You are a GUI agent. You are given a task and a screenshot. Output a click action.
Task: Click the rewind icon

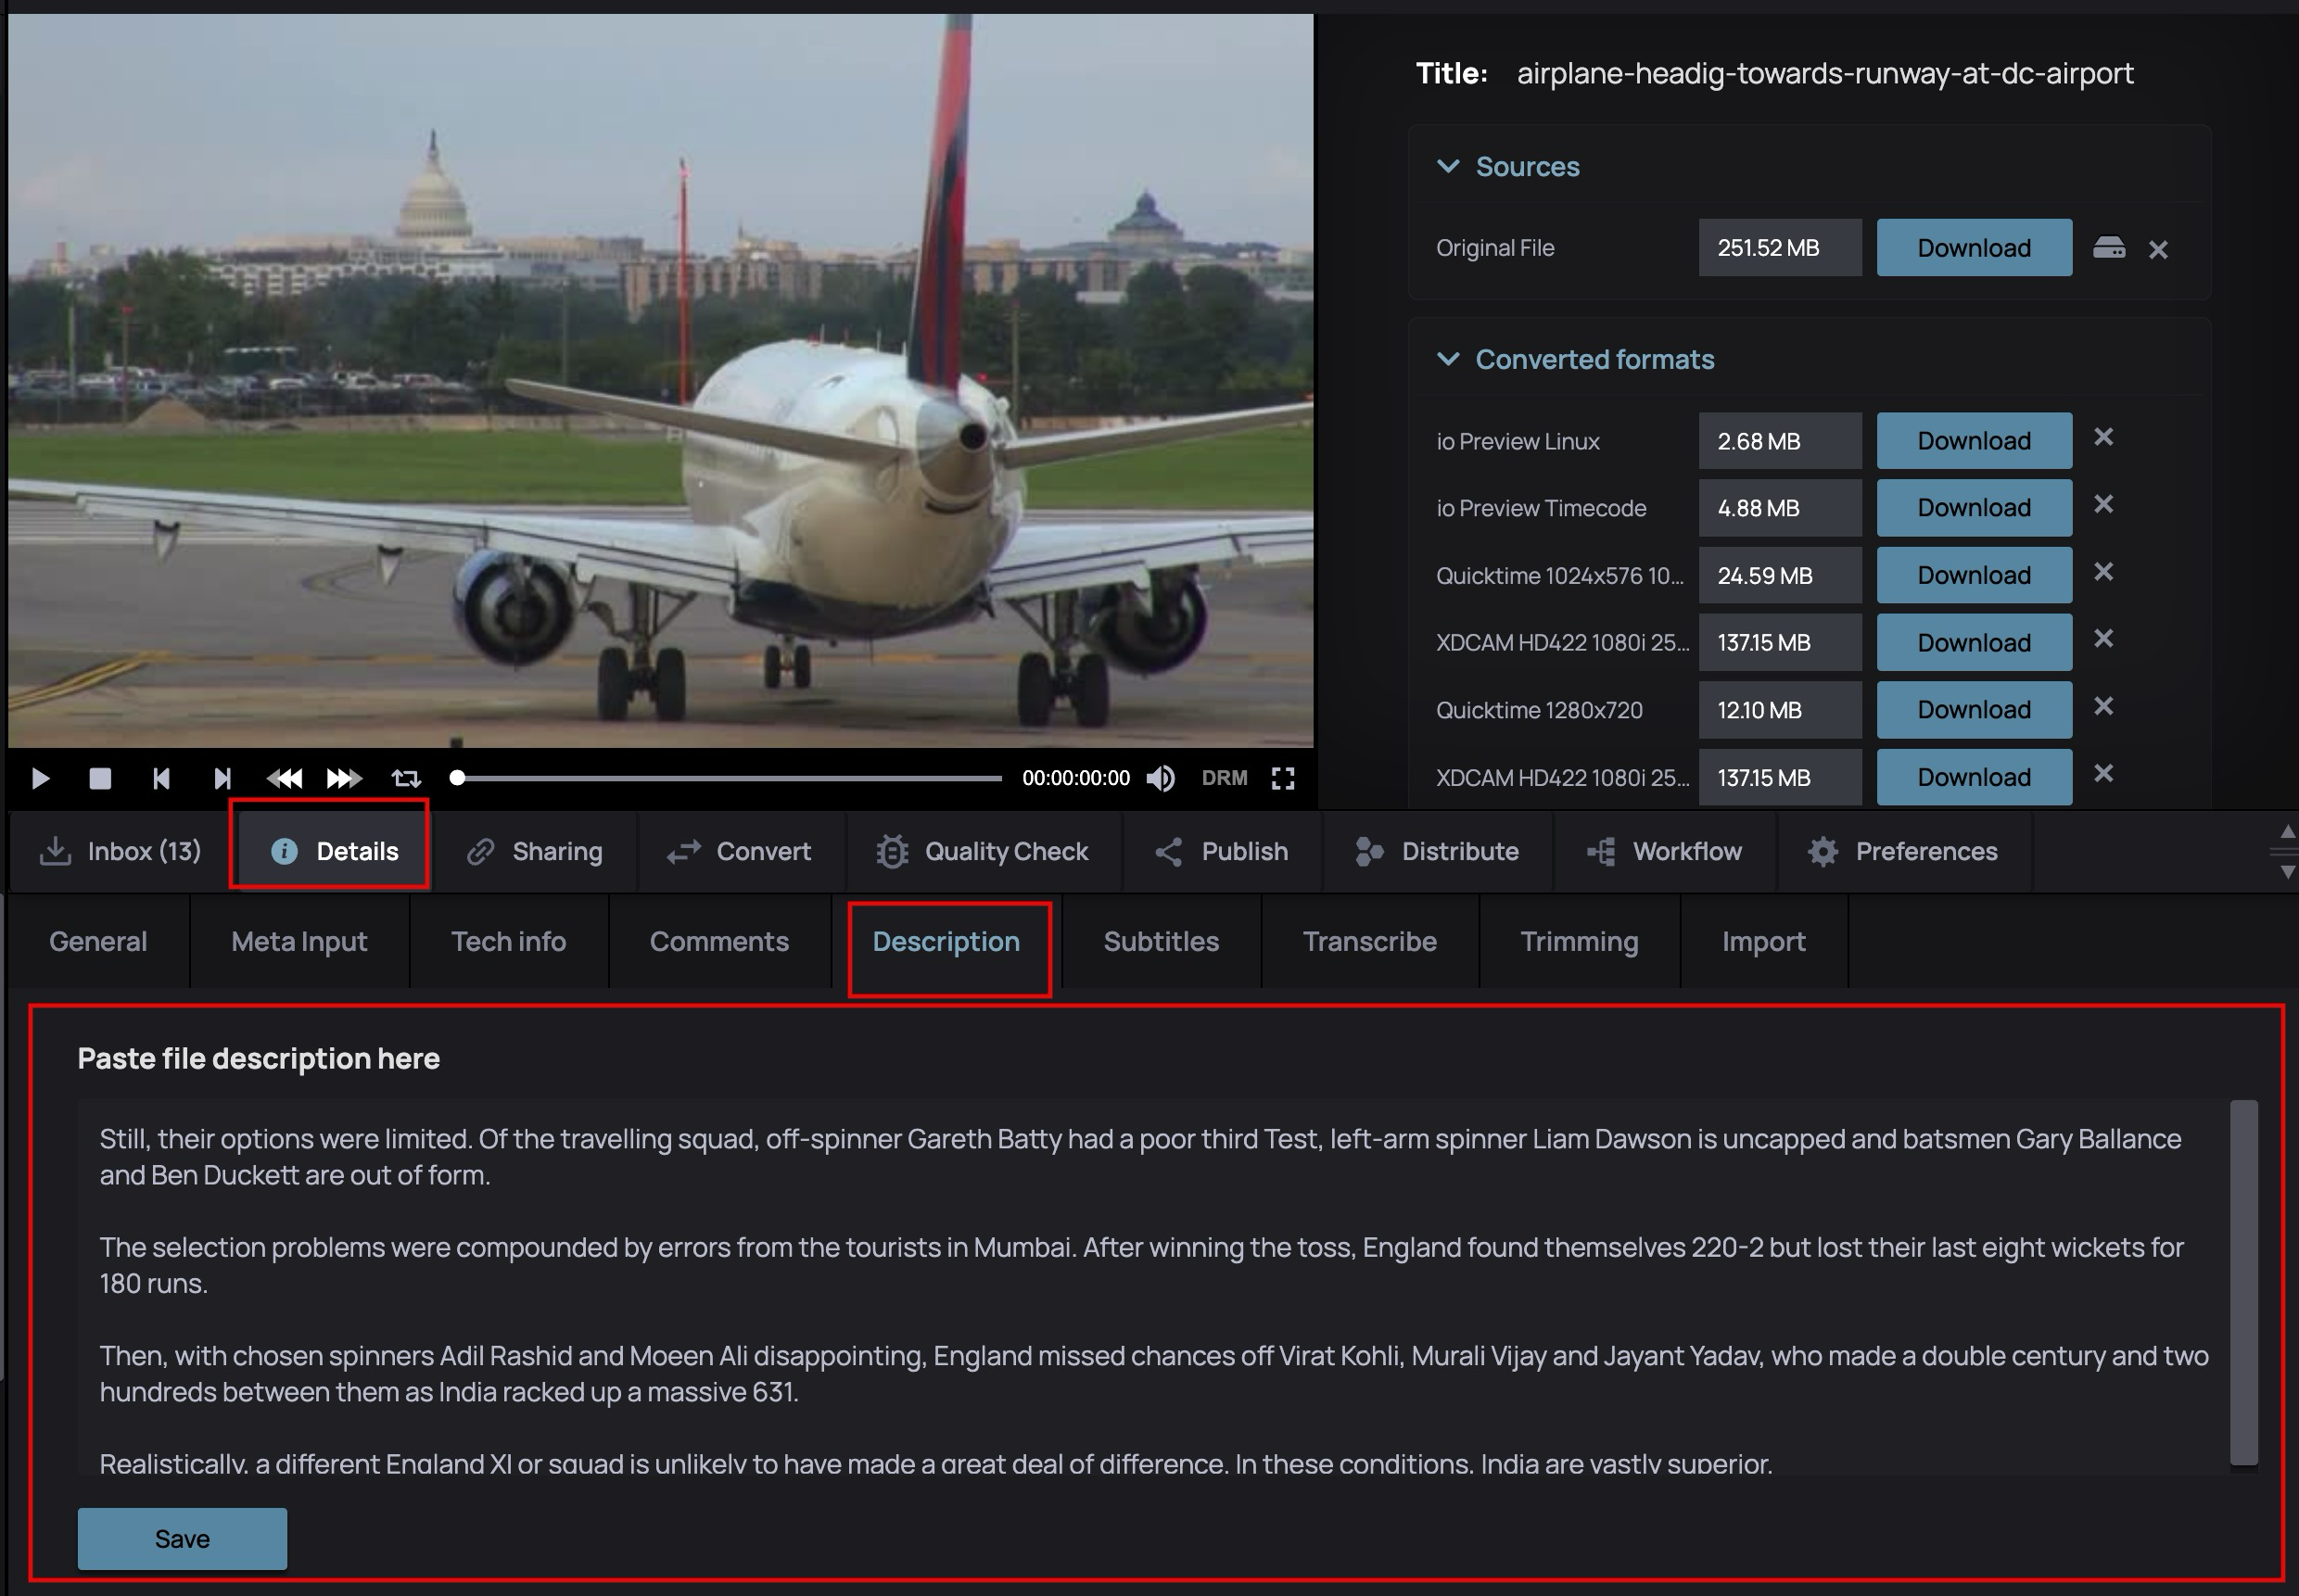click(284, 778)
